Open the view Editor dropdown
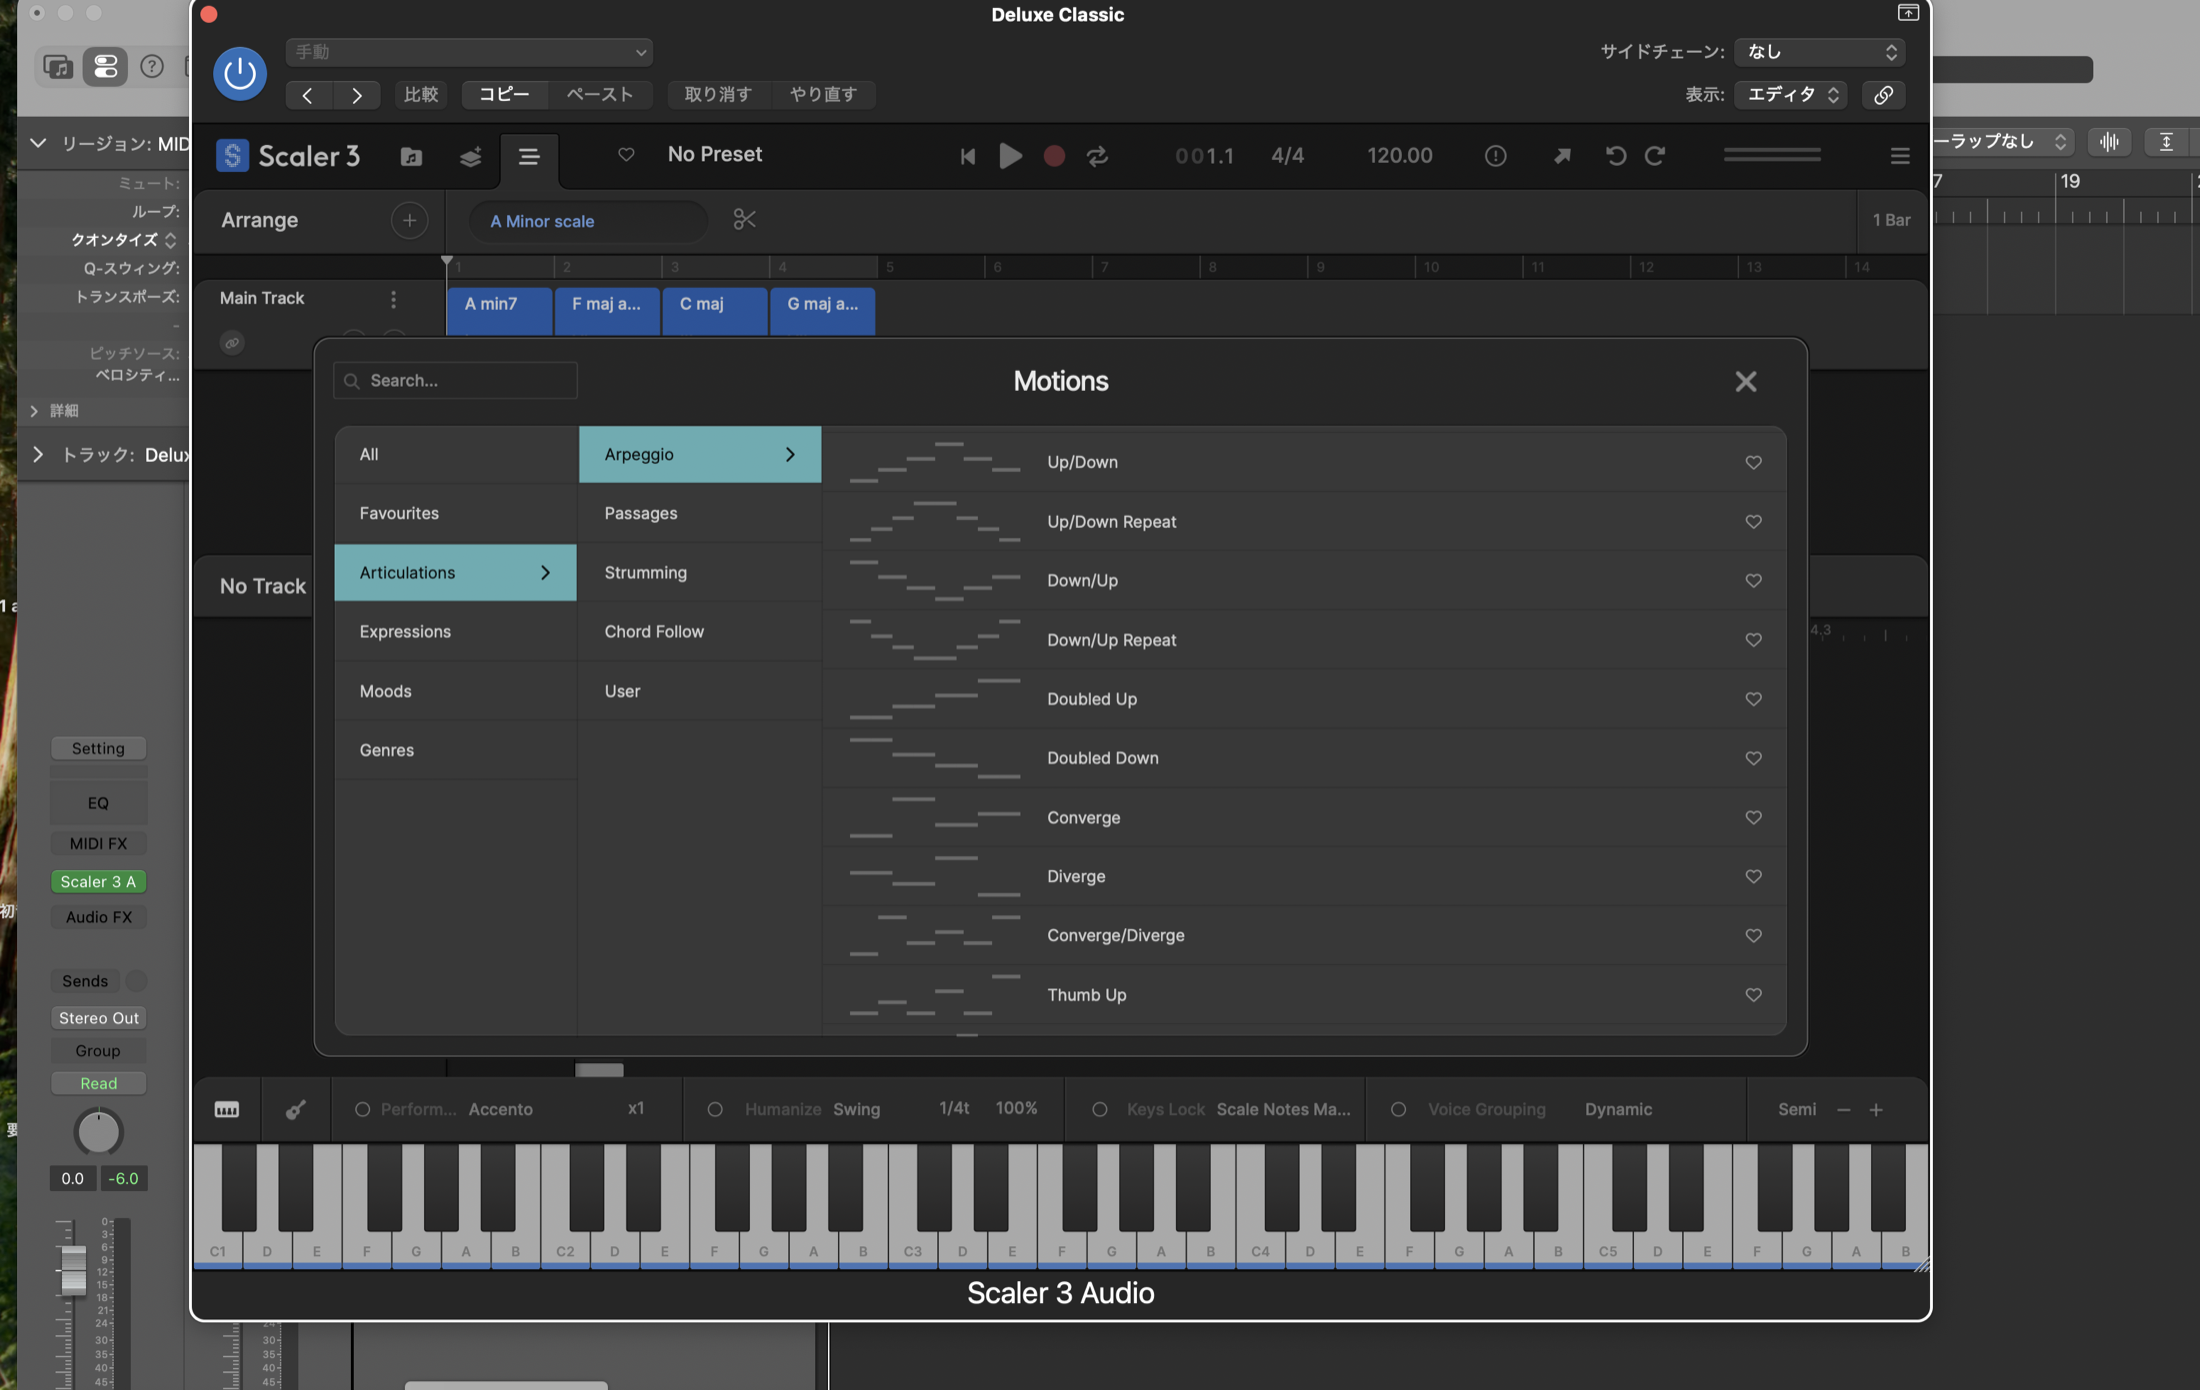 tap(1791, 94)
